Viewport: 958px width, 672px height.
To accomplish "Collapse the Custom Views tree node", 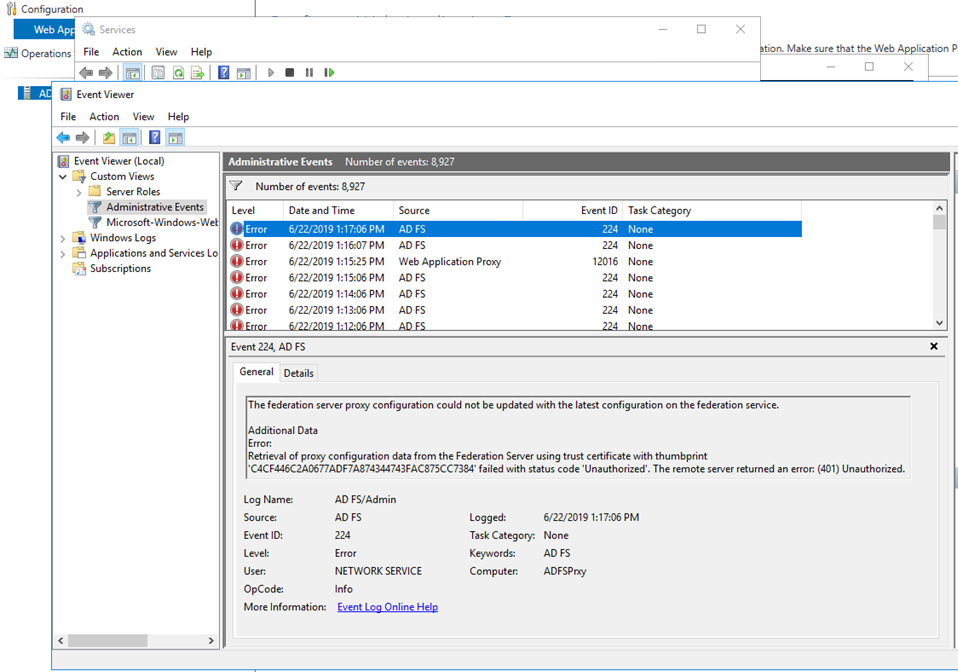I will click(62, 177).
